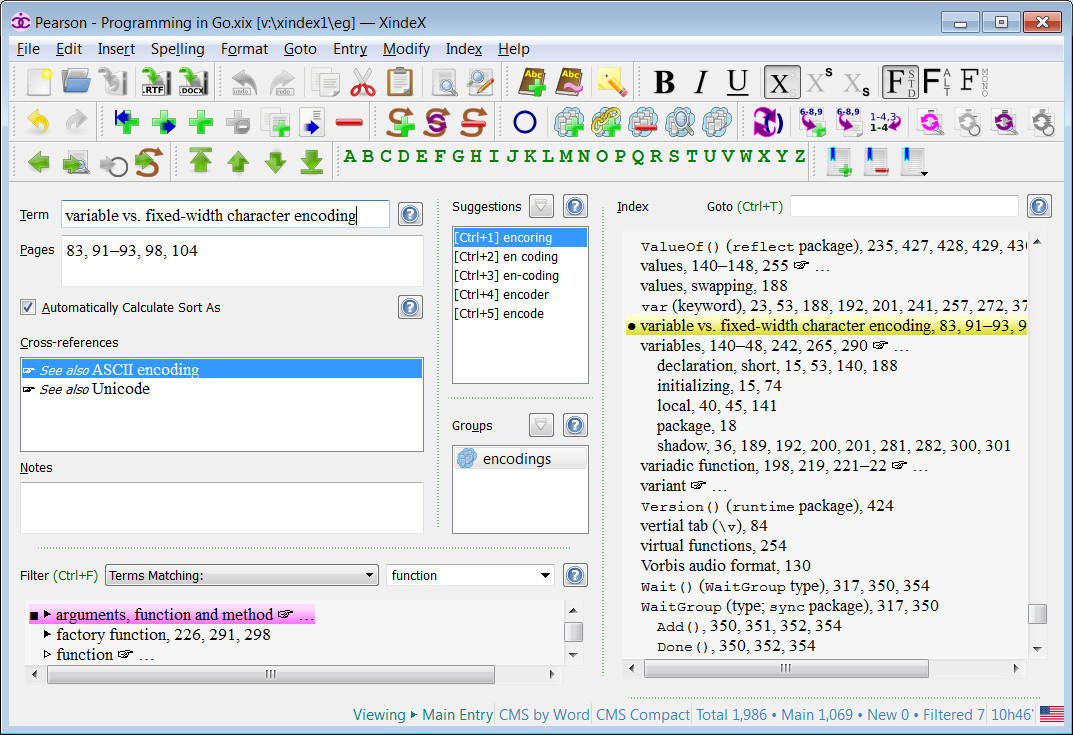Go to next entry green down arrow
This screenshot has width=1073, height=735.
(x=275, y=162)
